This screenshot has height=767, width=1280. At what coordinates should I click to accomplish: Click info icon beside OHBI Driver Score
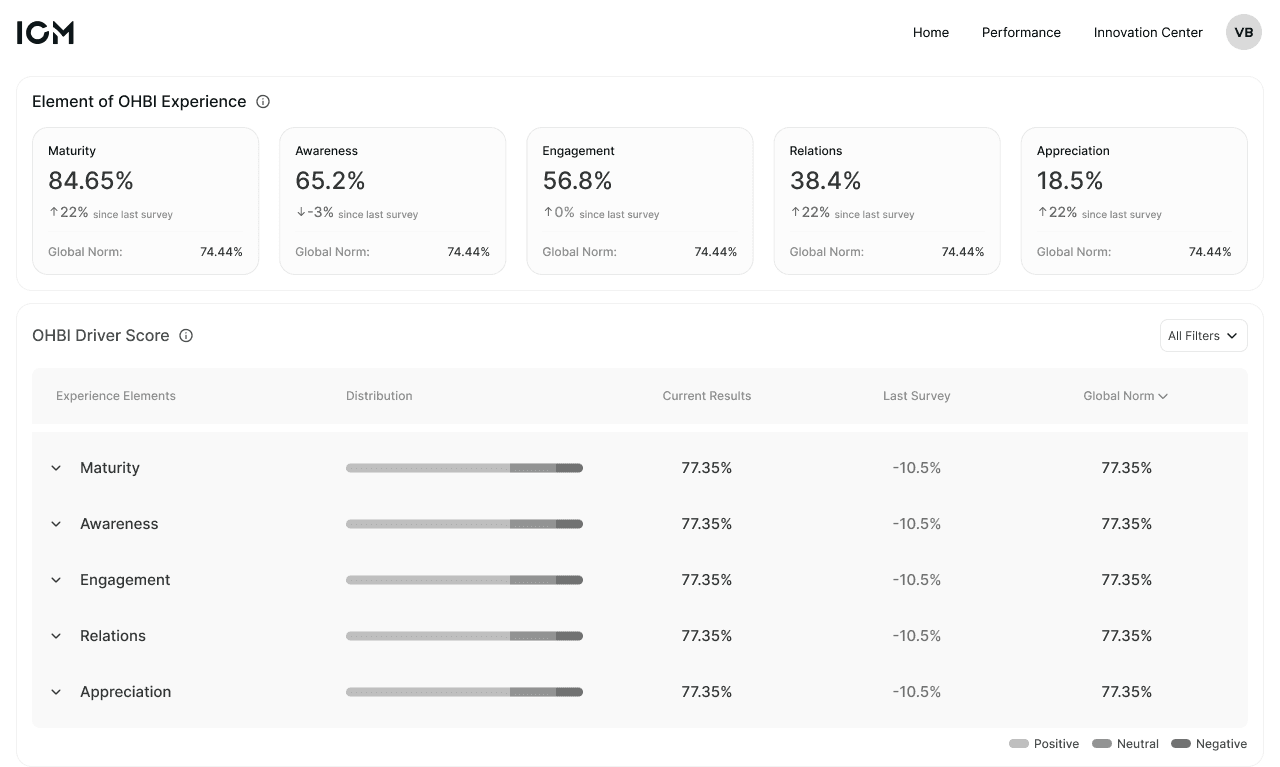point(186,335)
